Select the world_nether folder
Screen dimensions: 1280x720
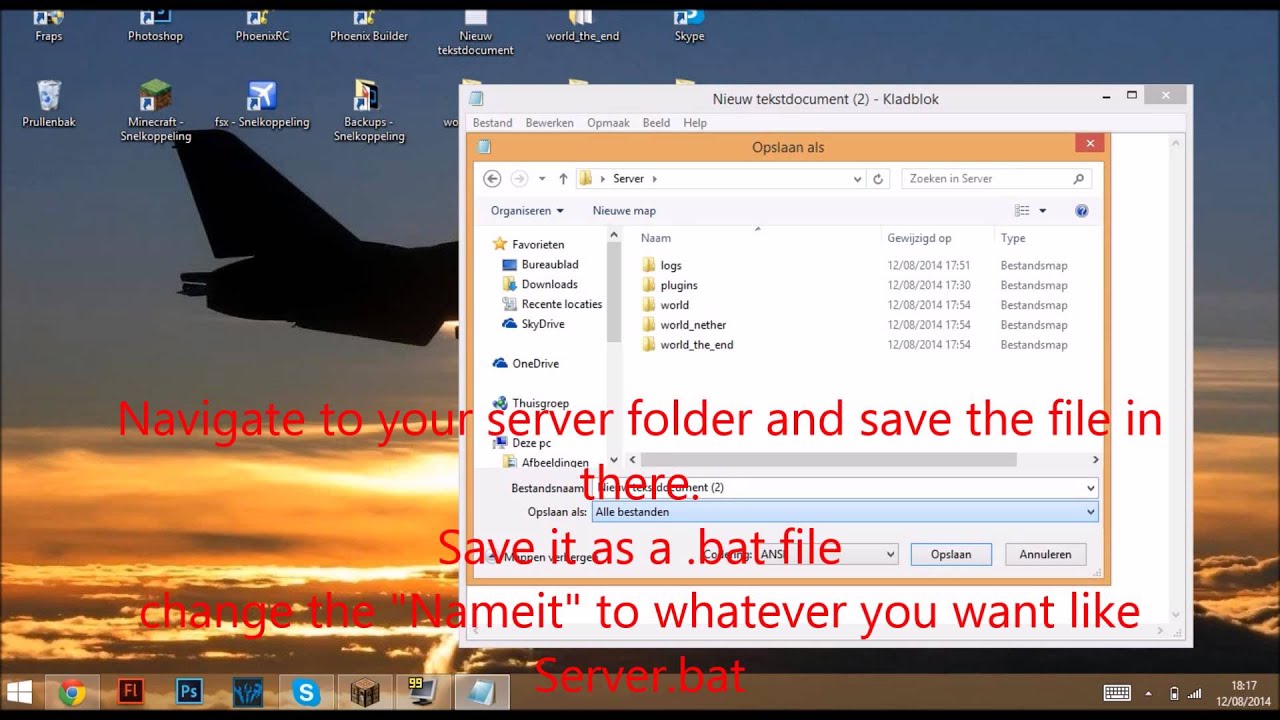click(693, 325)
